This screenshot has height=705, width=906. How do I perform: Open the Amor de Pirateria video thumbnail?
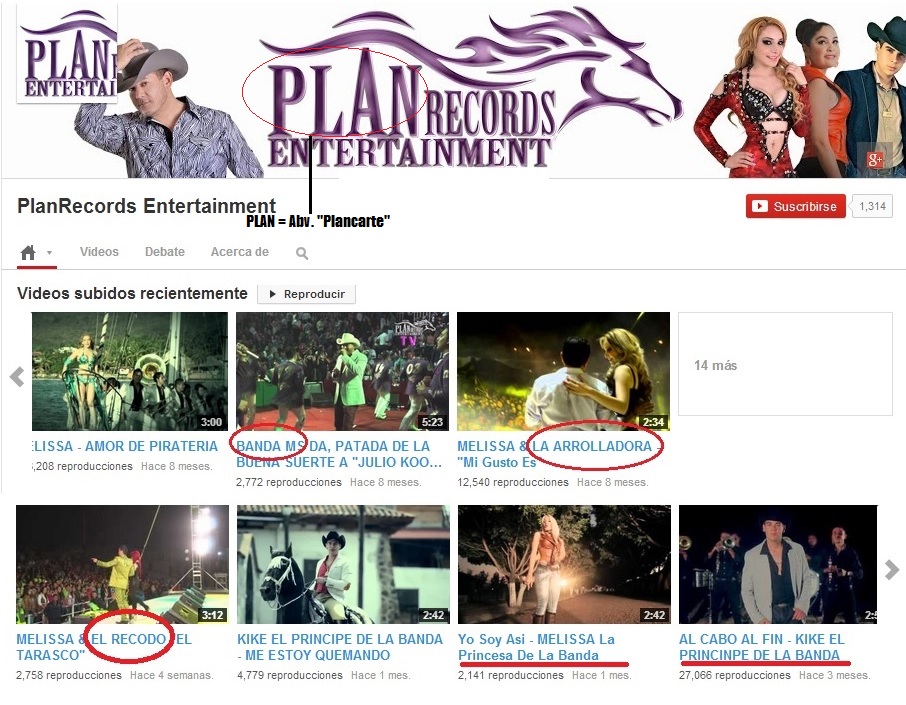[x=129, y=372]
